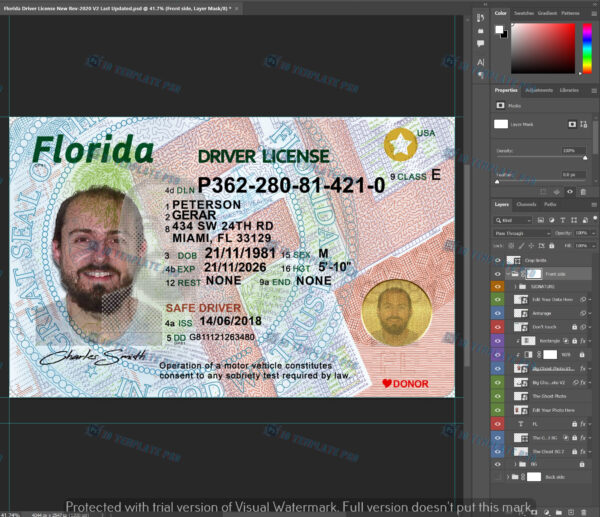Click the lock transparent pixels icon
The image size is (600, 517).
(x=511, y=246)
